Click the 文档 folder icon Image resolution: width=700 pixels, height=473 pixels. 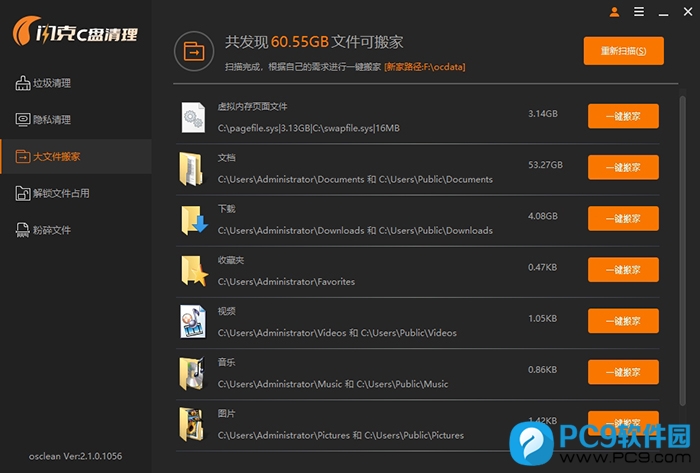coord(191,169)
